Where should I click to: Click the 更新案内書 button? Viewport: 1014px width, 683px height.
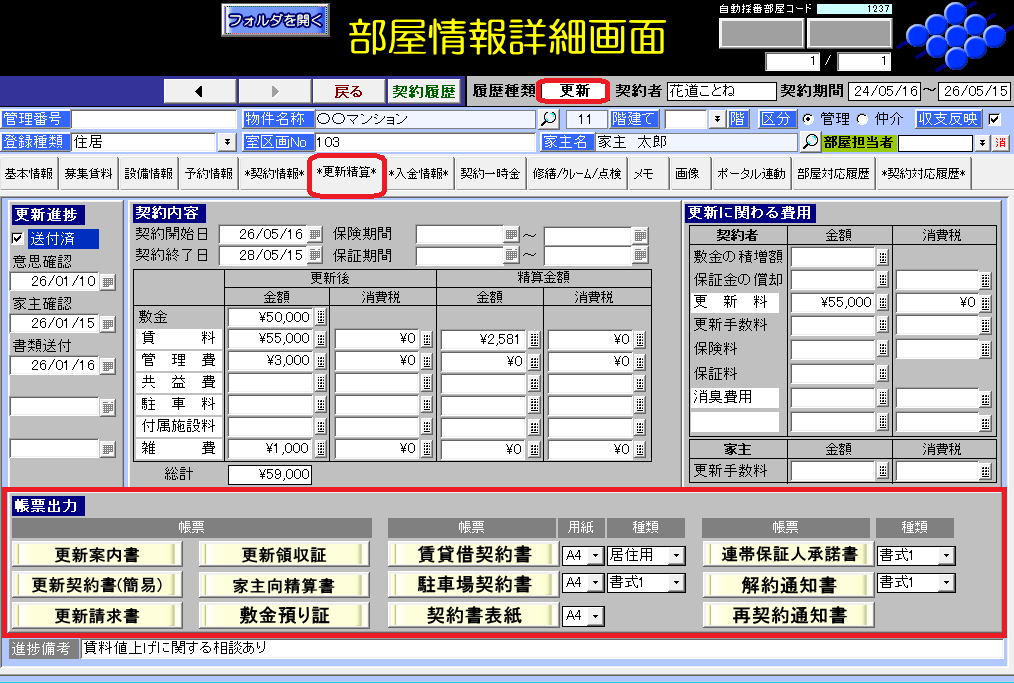[x=98, y=554]
